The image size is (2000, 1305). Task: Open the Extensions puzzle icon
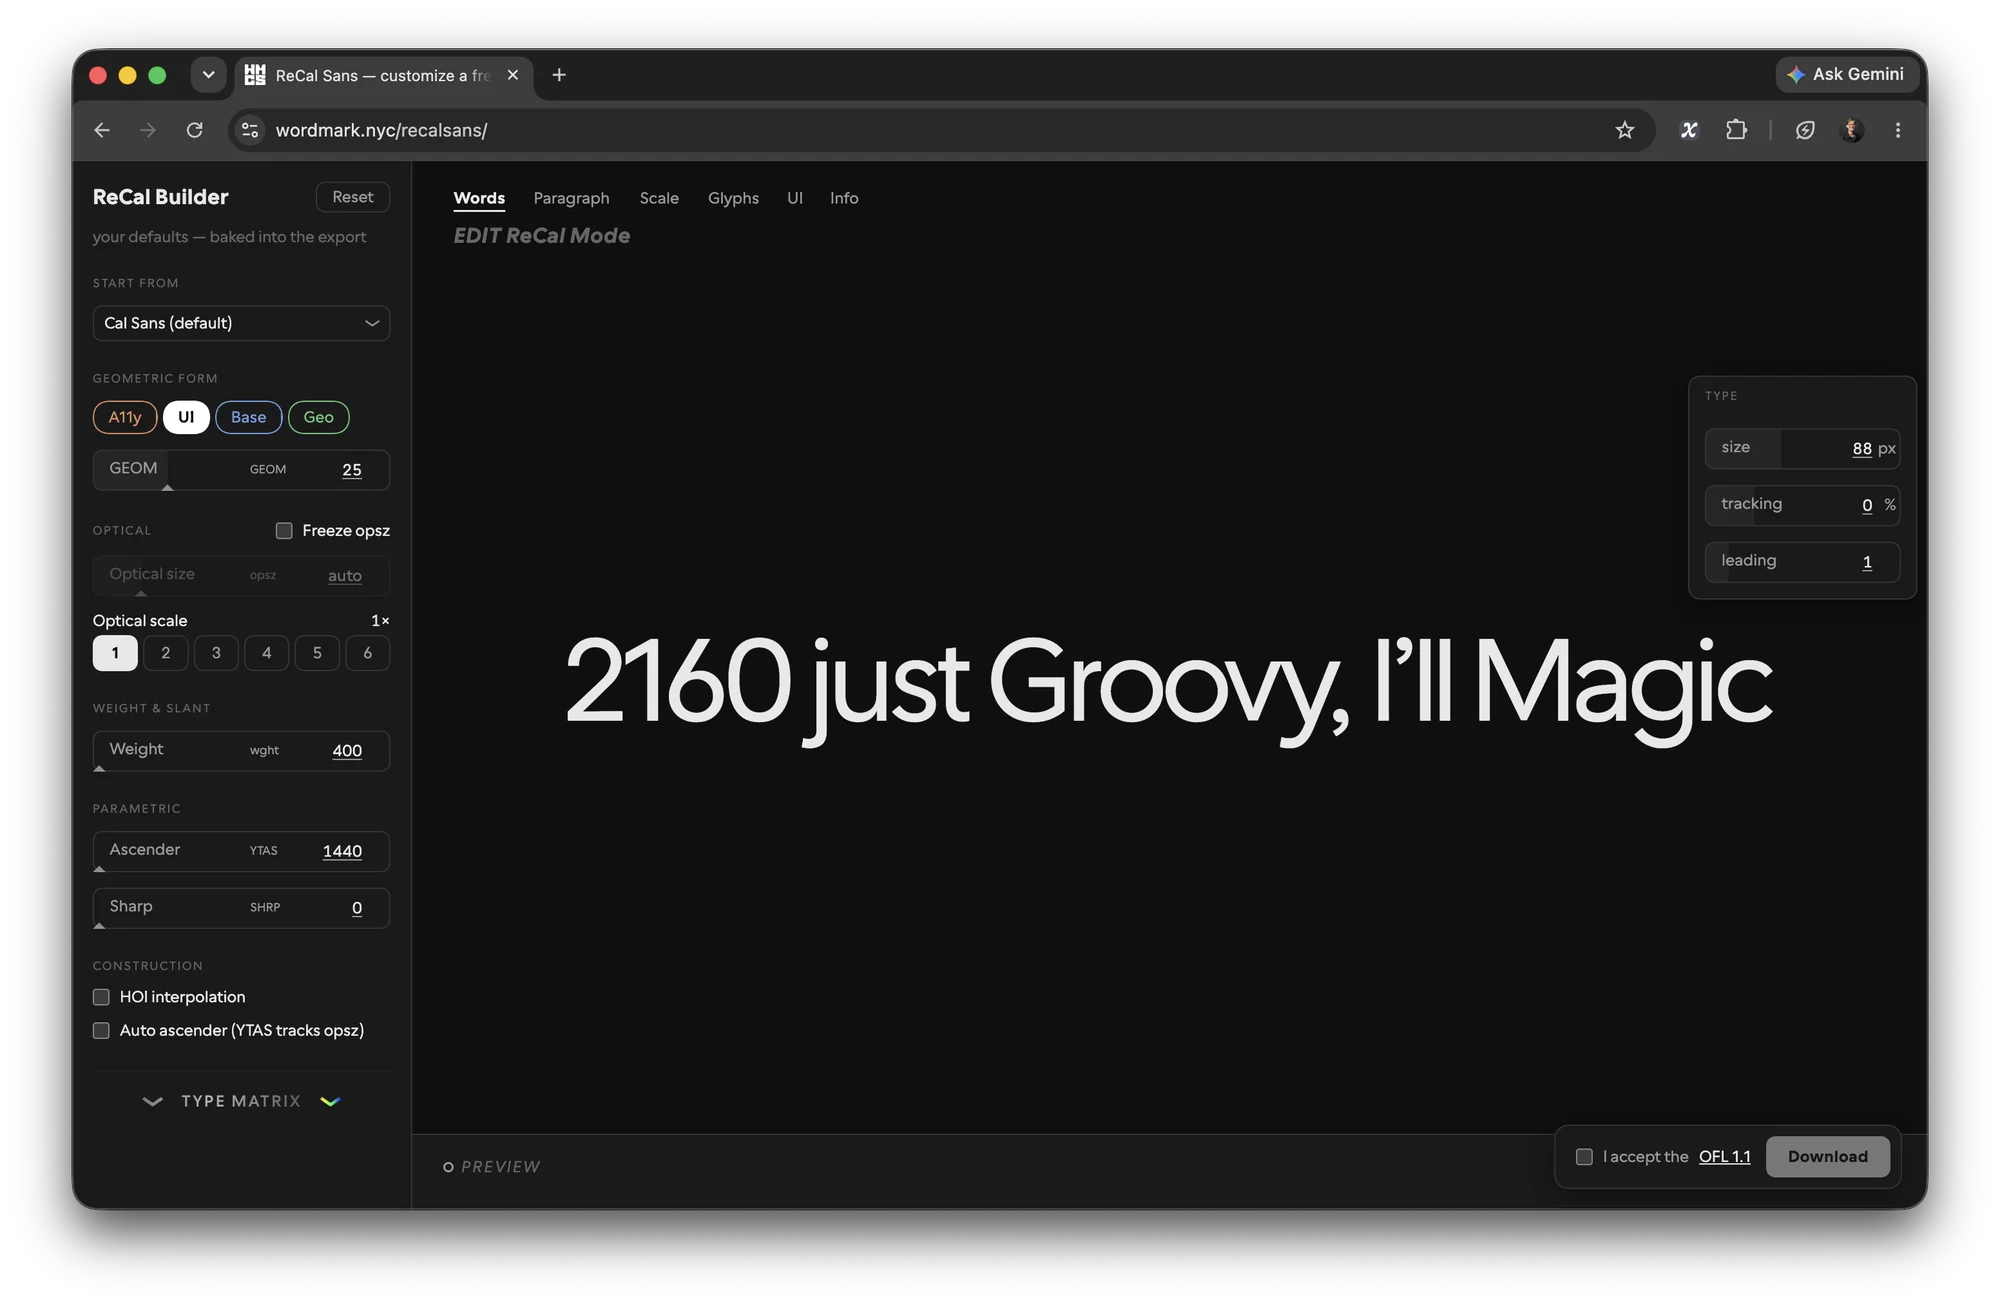click(x=1737, y=130)
